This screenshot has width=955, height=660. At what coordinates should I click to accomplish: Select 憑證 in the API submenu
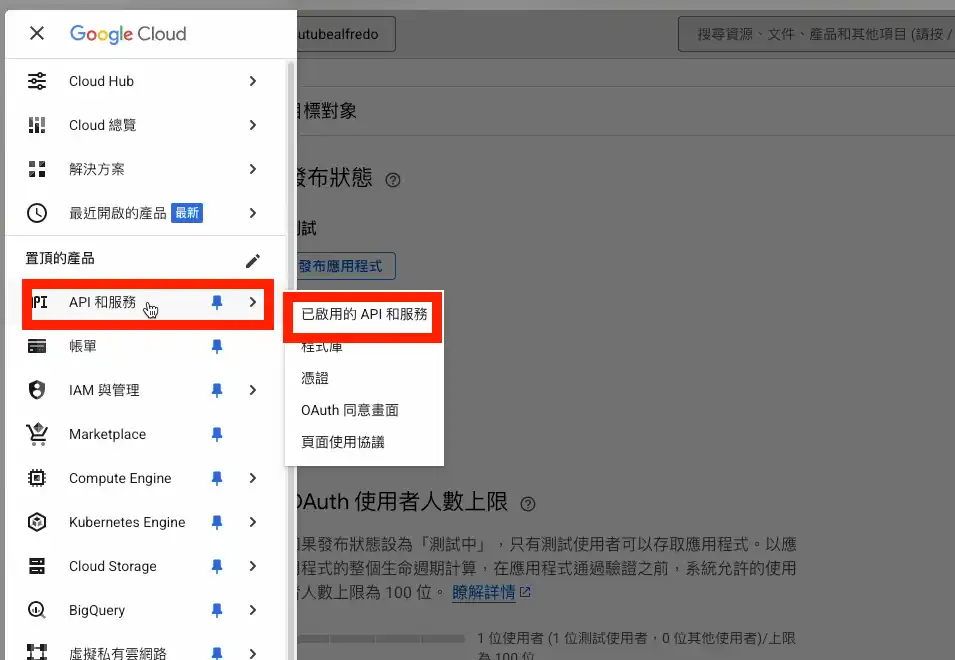pos(364,378)
